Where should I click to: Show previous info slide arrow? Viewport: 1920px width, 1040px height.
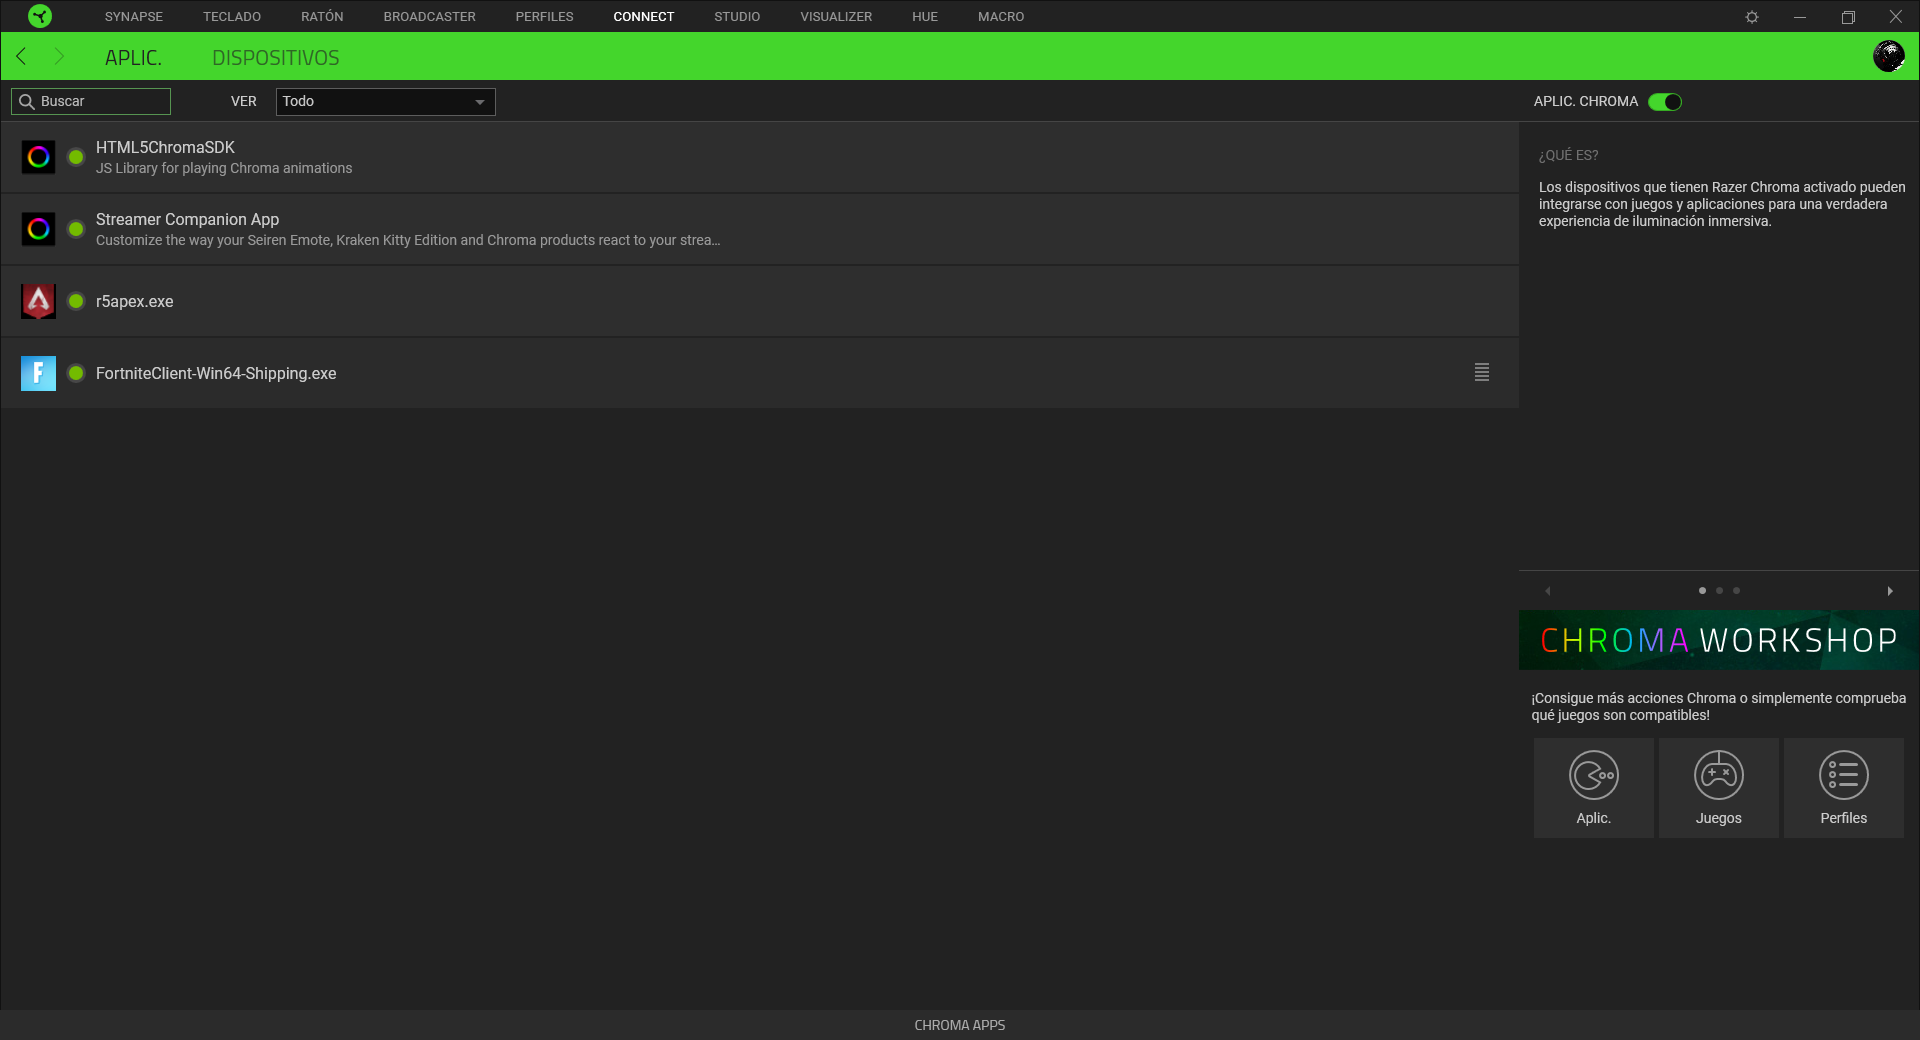coord(1548,591)
